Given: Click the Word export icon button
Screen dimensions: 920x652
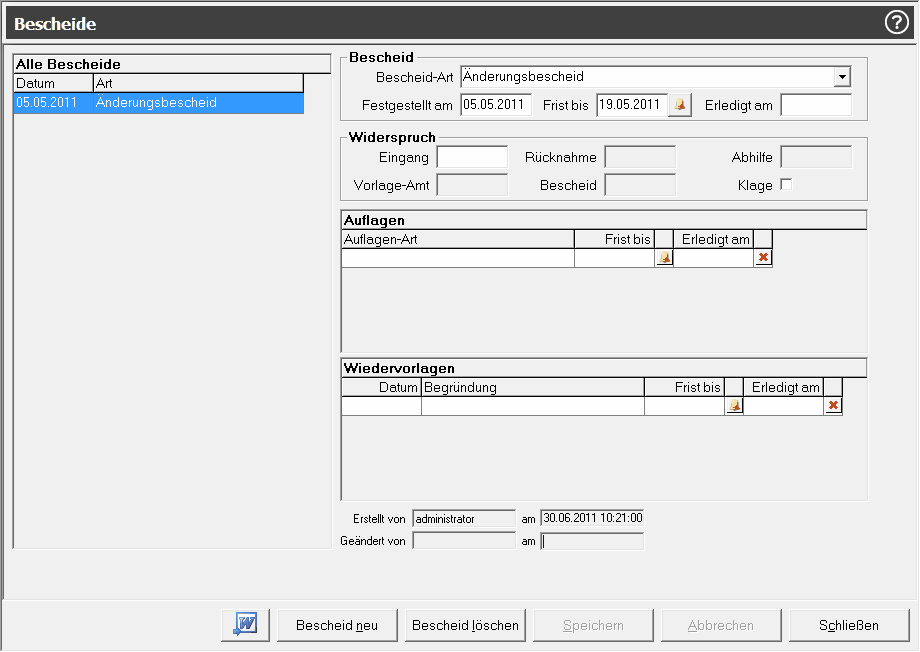Looking at the screenshot, I should (x=246, y=625).
